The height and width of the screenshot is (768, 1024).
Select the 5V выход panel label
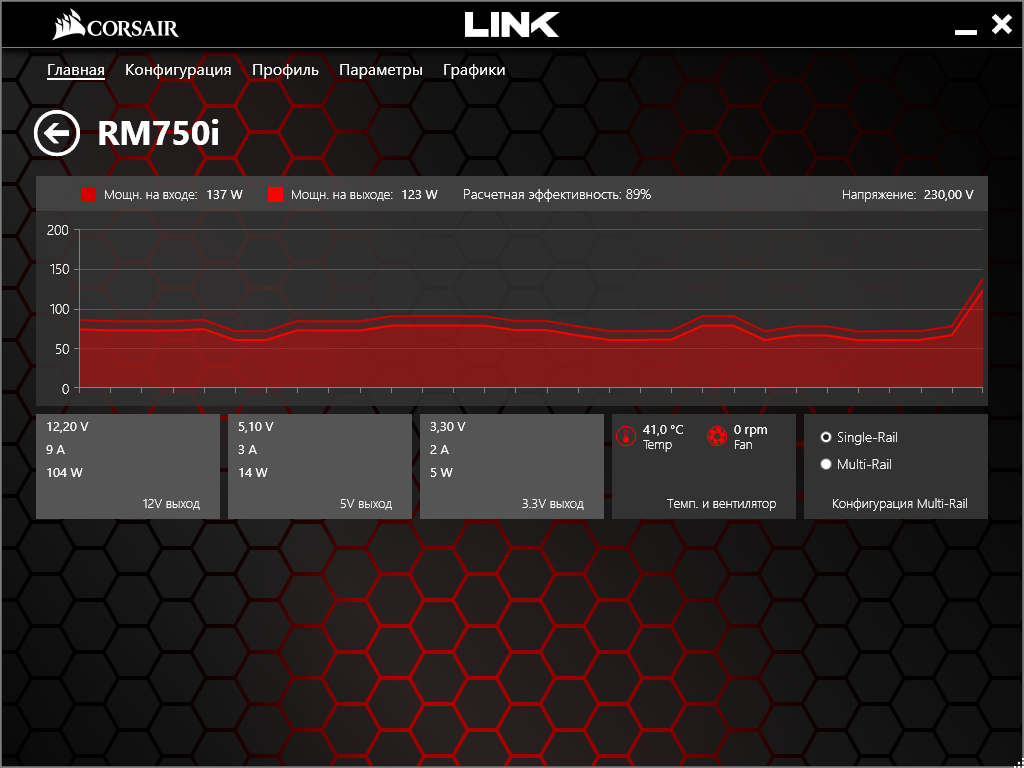[366, 504]
